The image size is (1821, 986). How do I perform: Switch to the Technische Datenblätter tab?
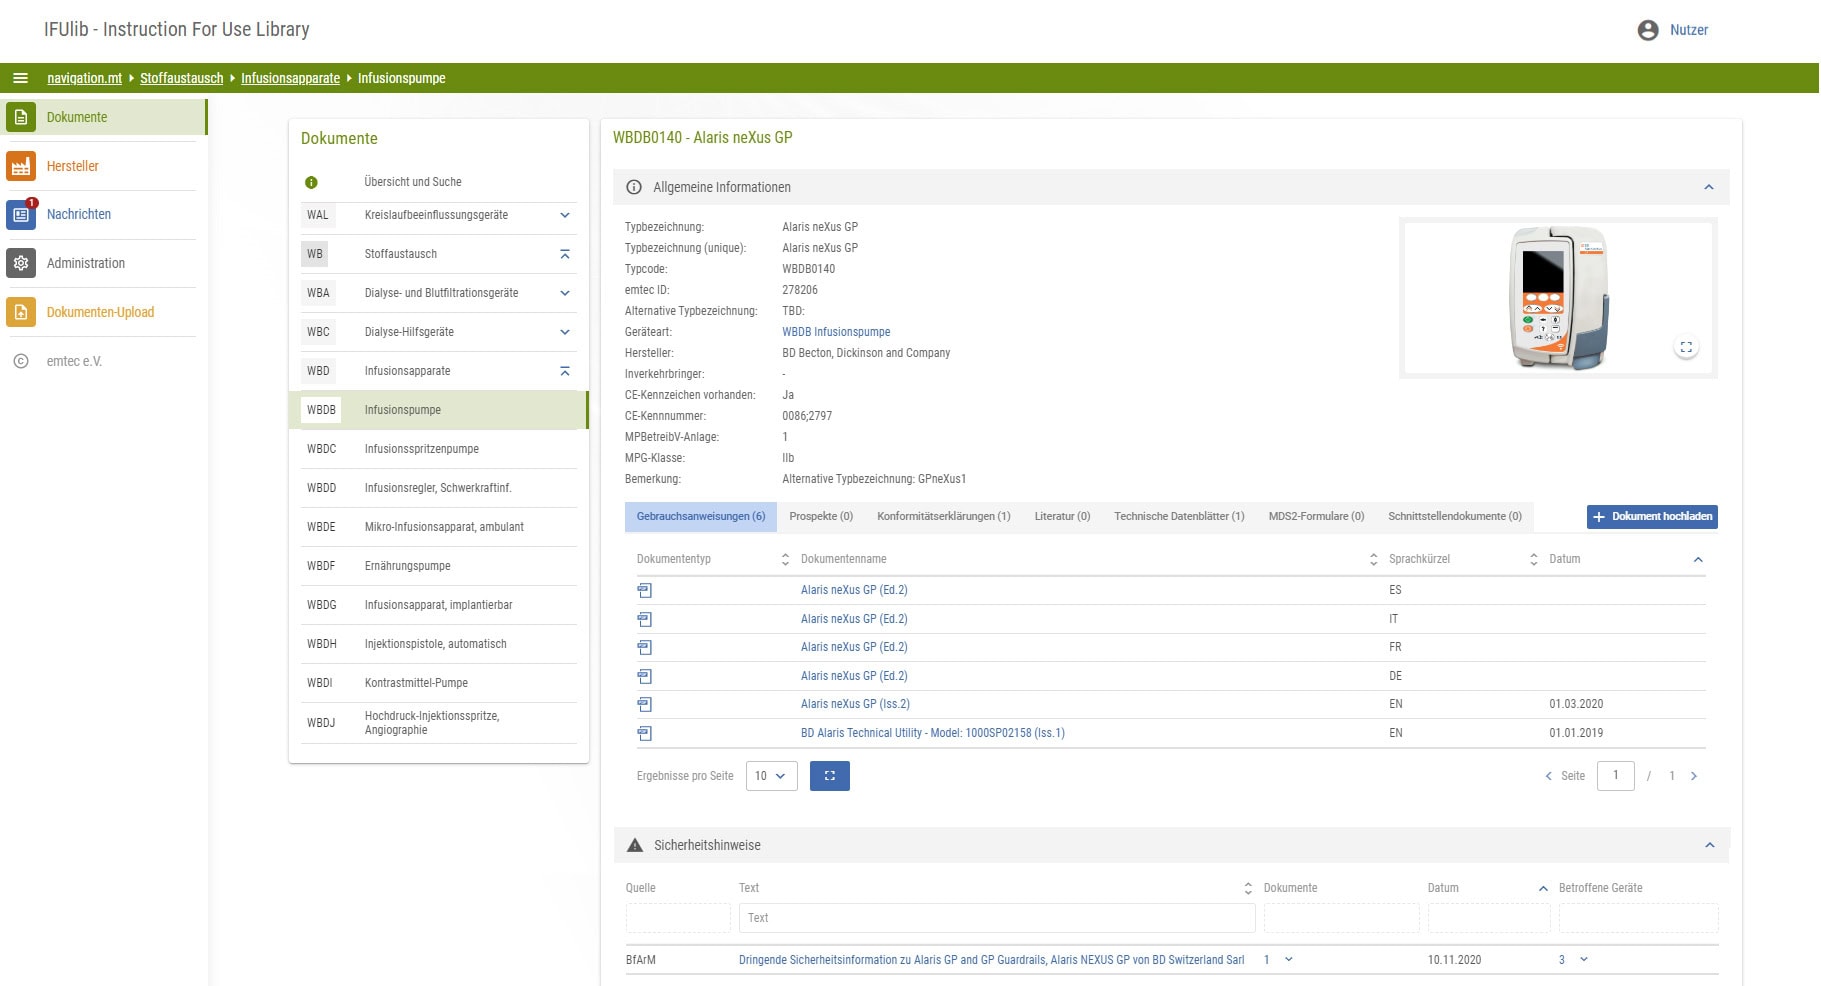[x=1178, y=517]
